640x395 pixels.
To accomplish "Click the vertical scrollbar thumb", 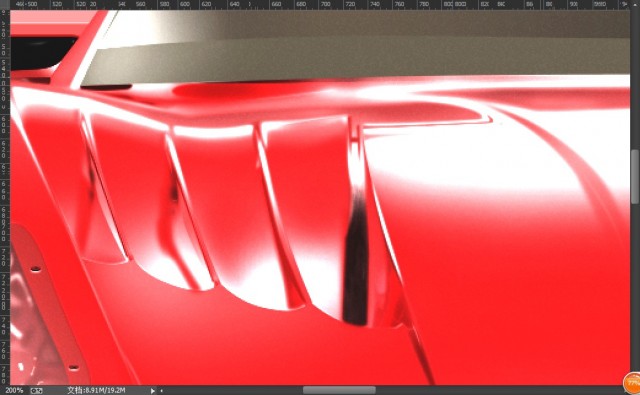I will point(635,176).
